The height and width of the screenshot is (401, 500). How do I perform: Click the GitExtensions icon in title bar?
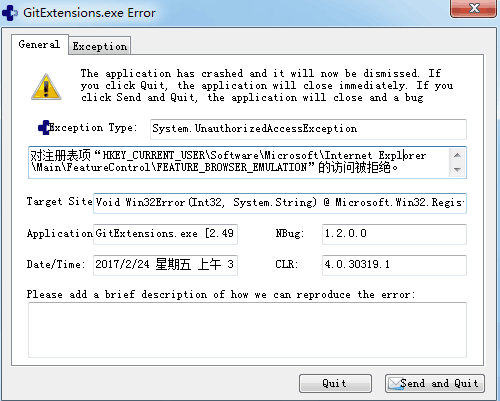(10, 13)
